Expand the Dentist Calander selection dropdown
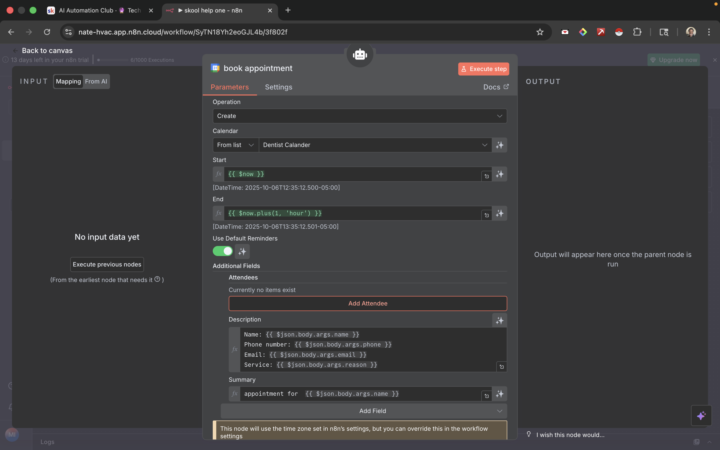Image resolution: width=720 pixels, height=450 pixels. point(375,145)
